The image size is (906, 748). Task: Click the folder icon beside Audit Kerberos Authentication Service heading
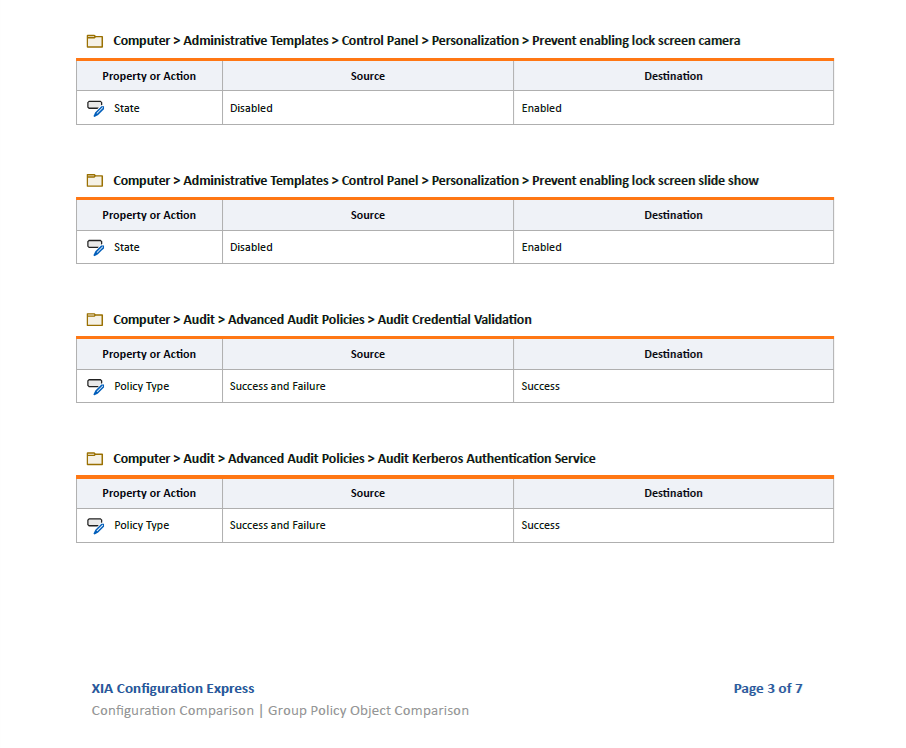(x=95, y=459)
